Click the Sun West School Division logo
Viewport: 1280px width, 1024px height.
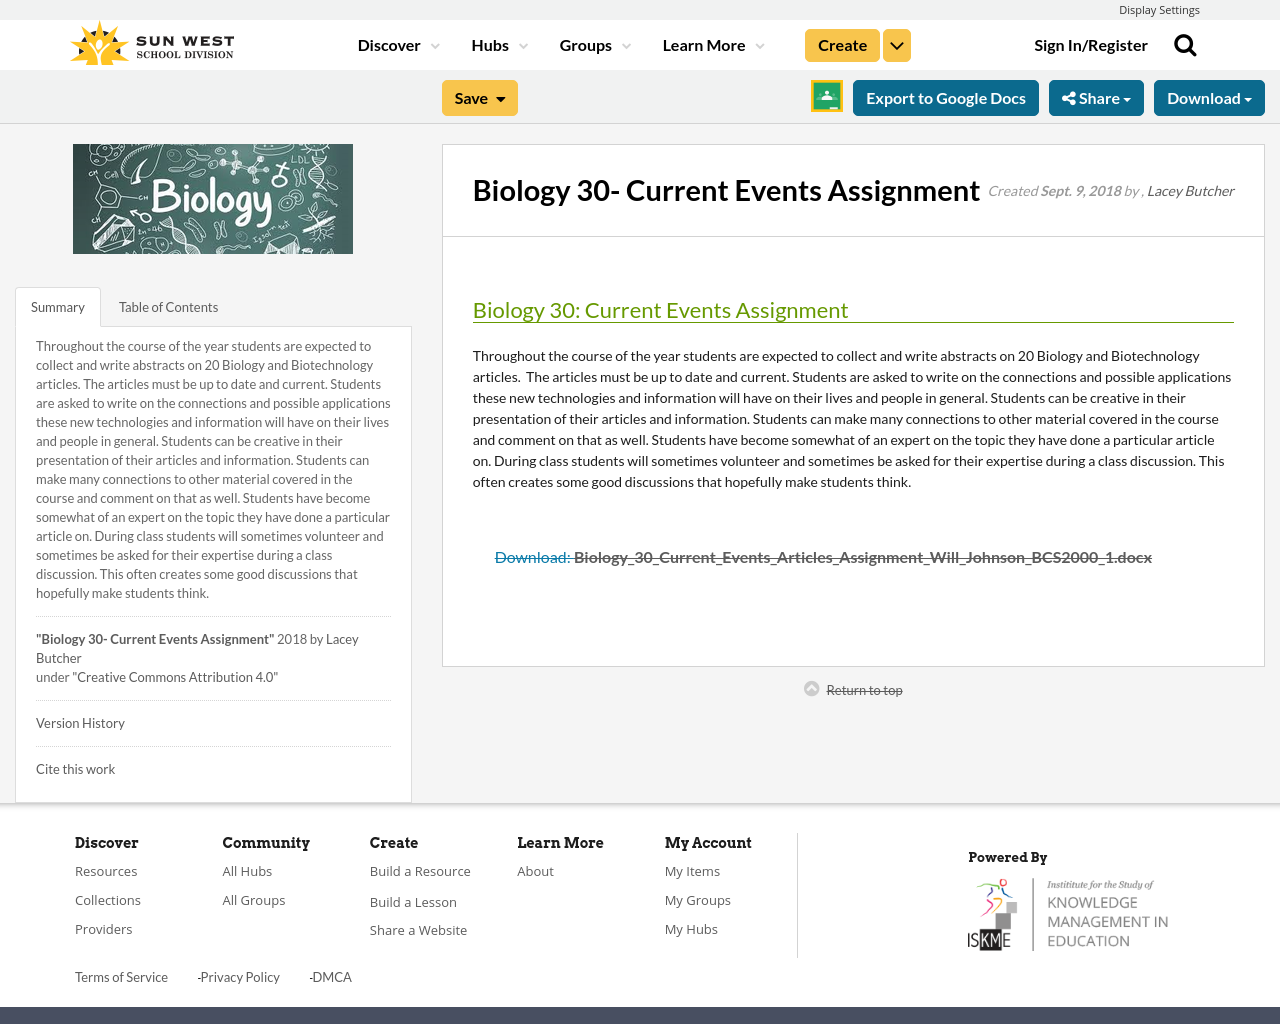pos(150,43)
